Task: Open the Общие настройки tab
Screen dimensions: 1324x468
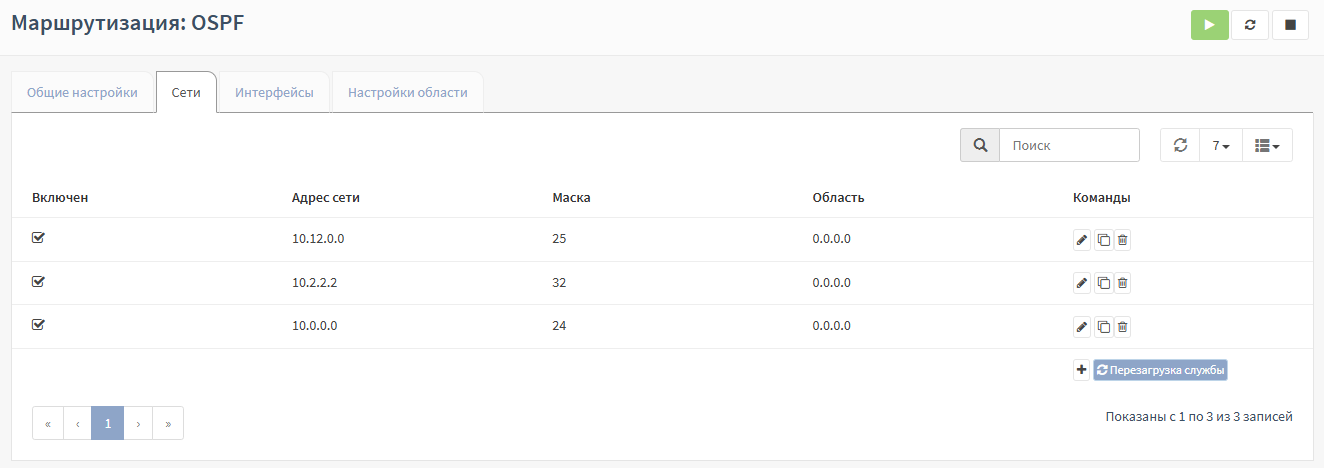Action: click(82, 92)
